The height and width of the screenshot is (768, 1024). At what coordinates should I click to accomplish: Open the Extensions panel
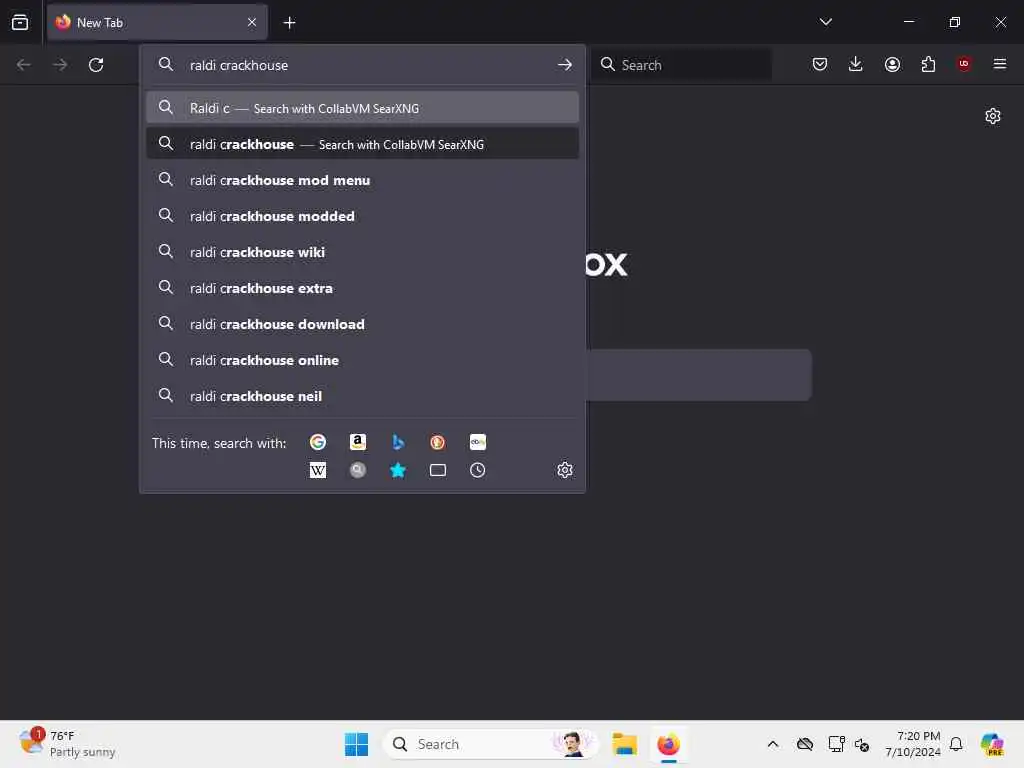tap(928, 64)
